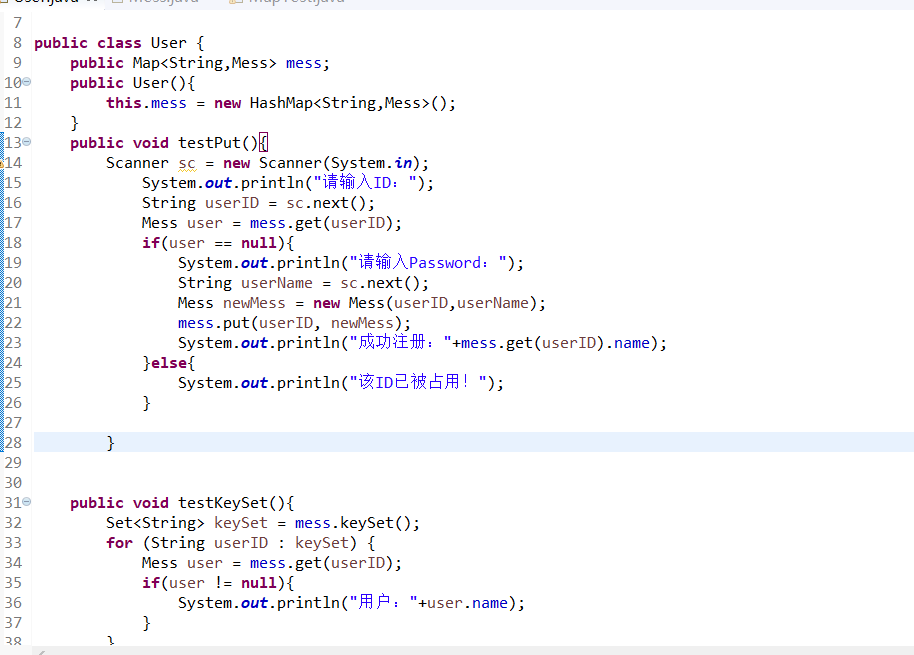This screenshot has width=914, height=655.
Task: Collapse the testKeySet() fold marker at line 31
Action: tap(27, 502)
